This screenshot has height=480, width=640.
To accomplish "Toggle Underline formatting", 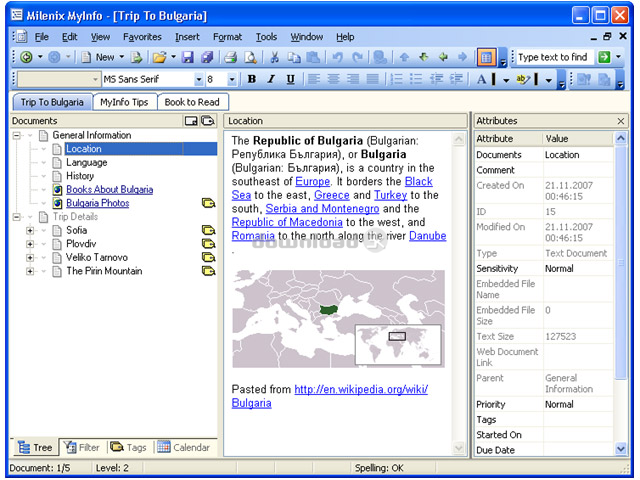I will tap(291, 79).
